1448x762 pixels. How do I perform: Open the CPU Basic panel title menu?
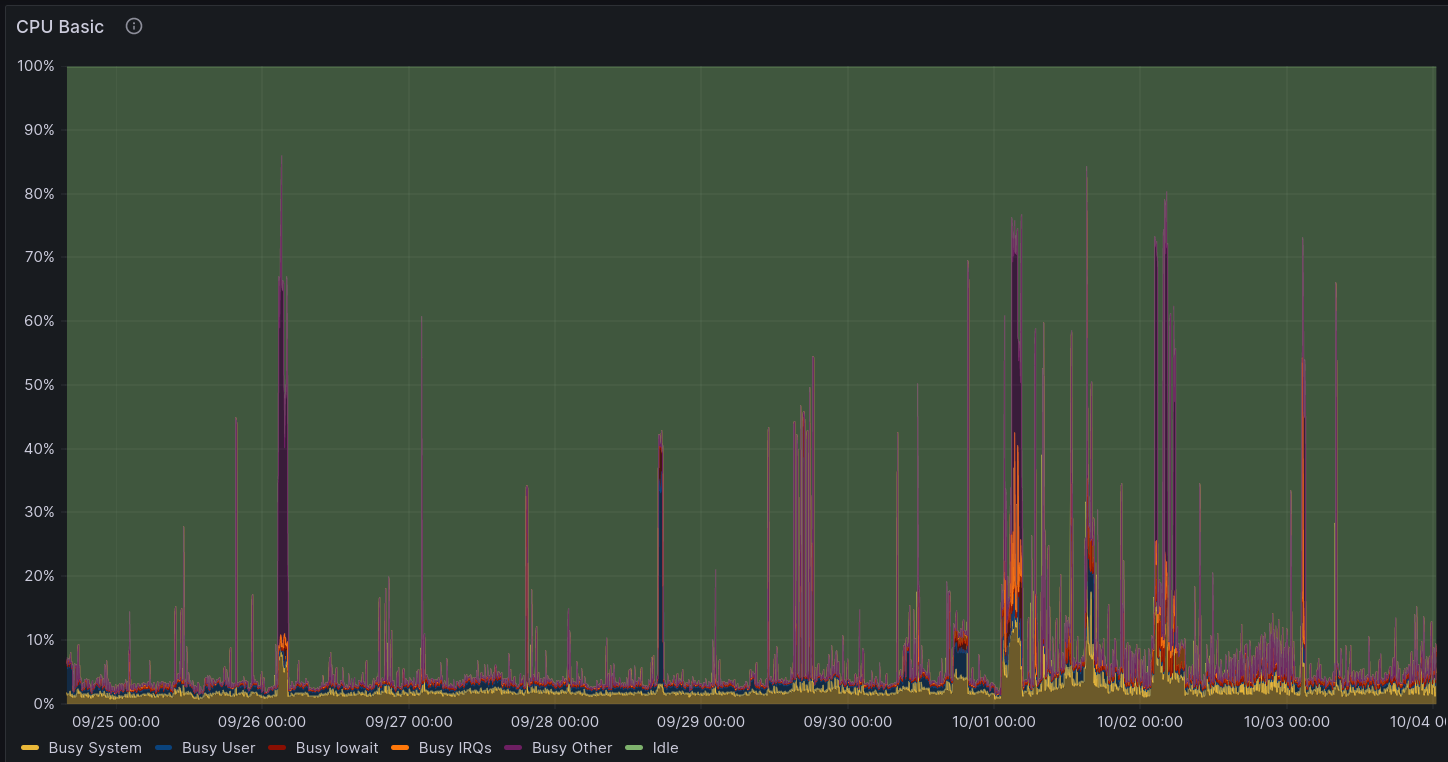point(60,27)
